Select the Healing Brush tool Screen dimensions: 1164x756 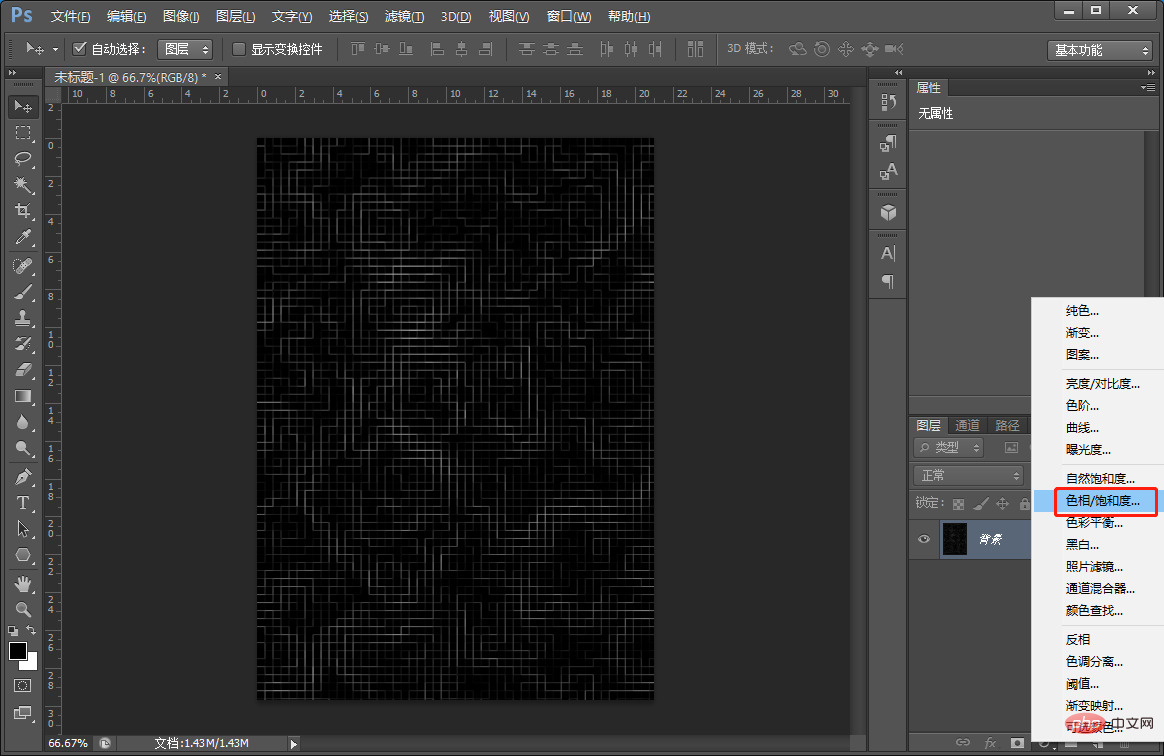23,266
